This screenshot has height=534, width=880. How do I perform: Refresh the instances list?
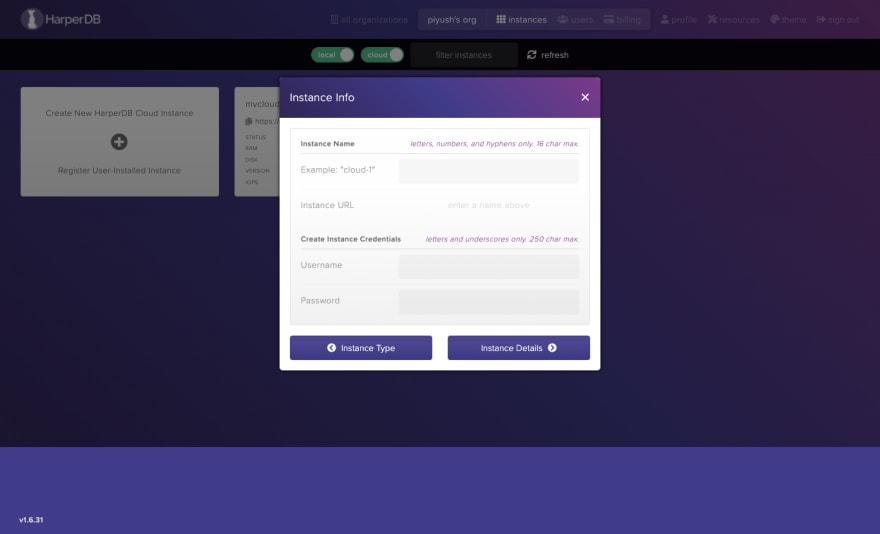tap(547, 55)
